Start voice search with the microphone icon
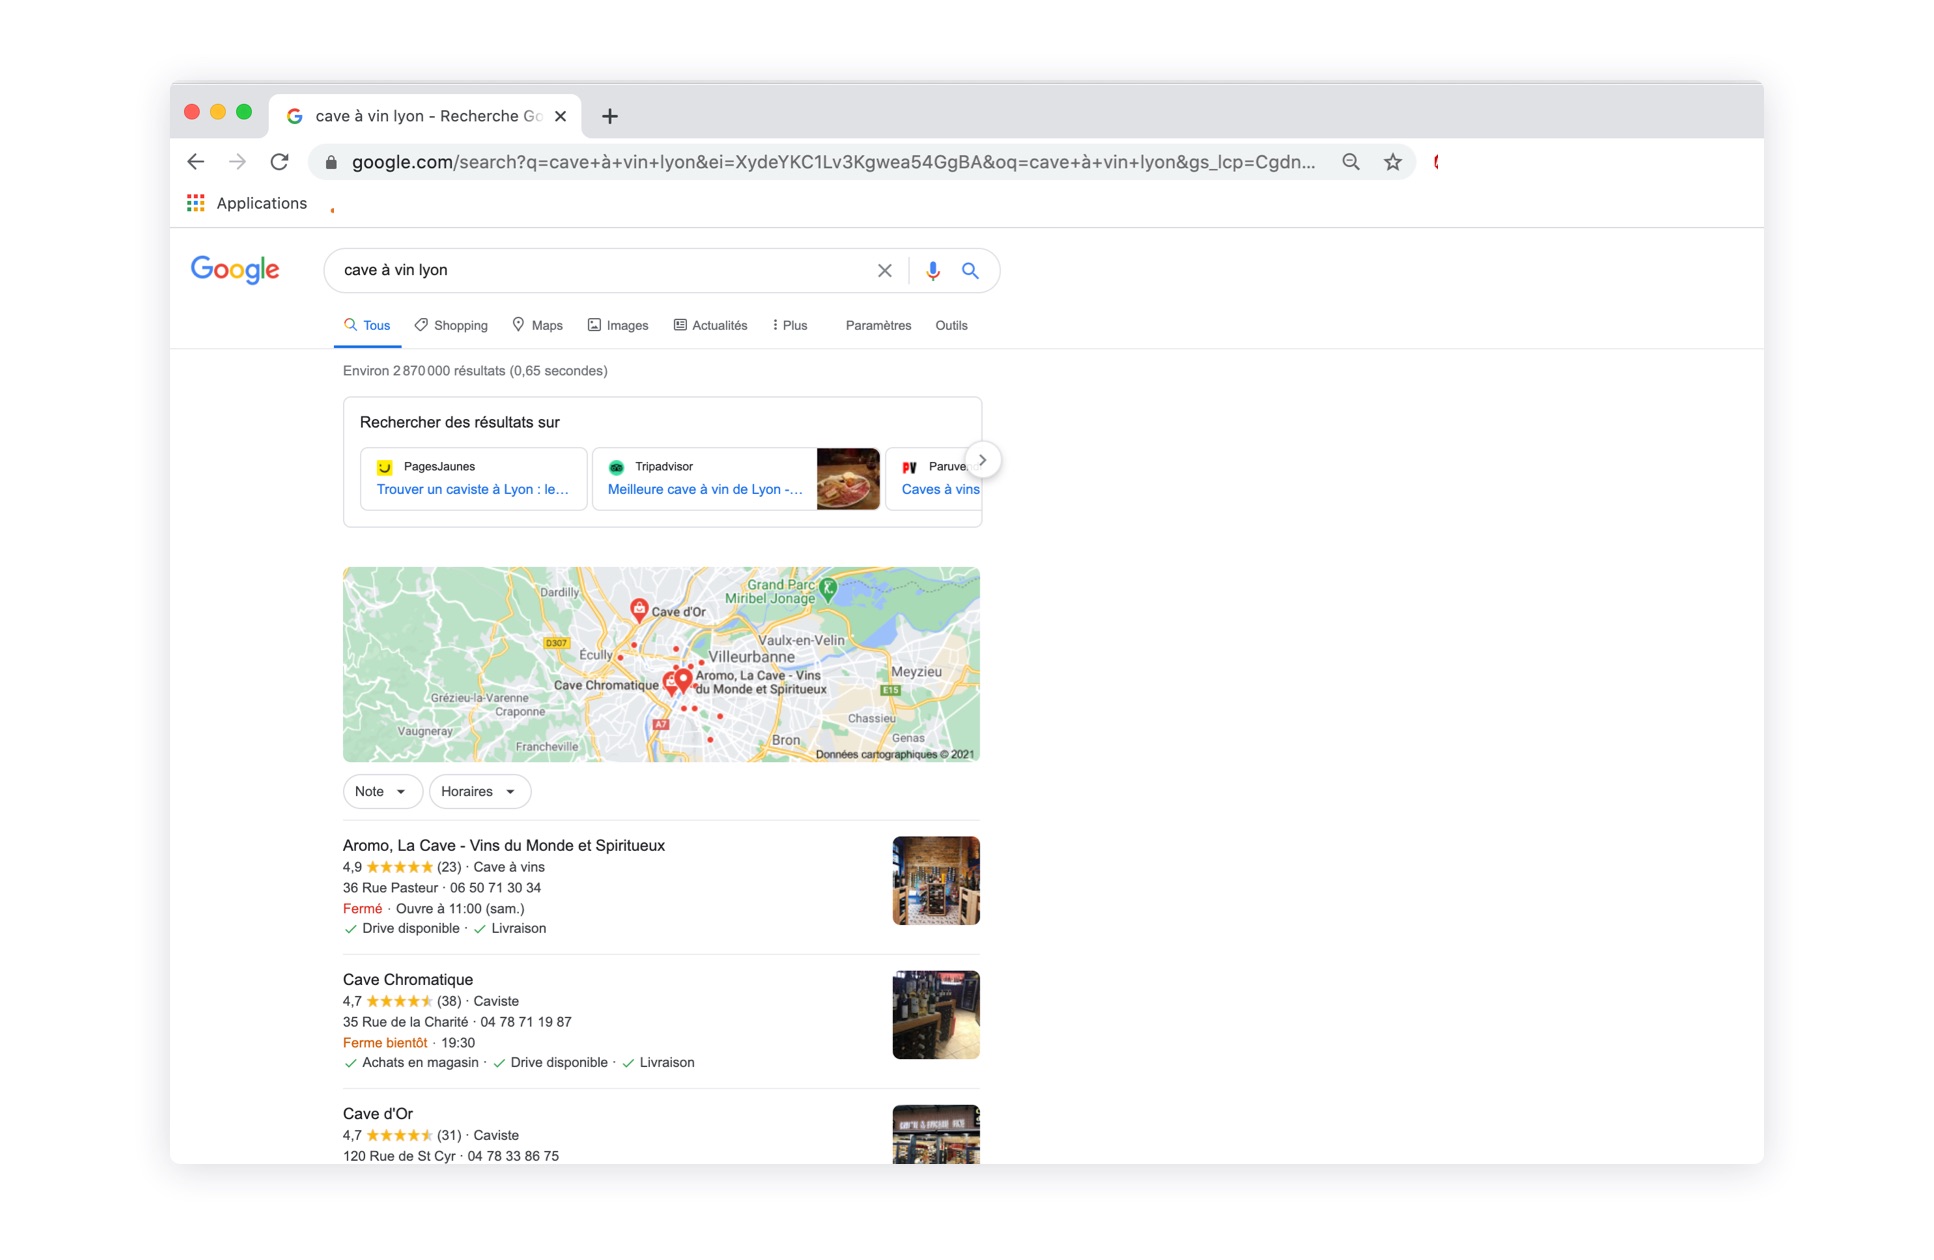The width and height of the screenshot is (1934, 1260). coord(933,271)
